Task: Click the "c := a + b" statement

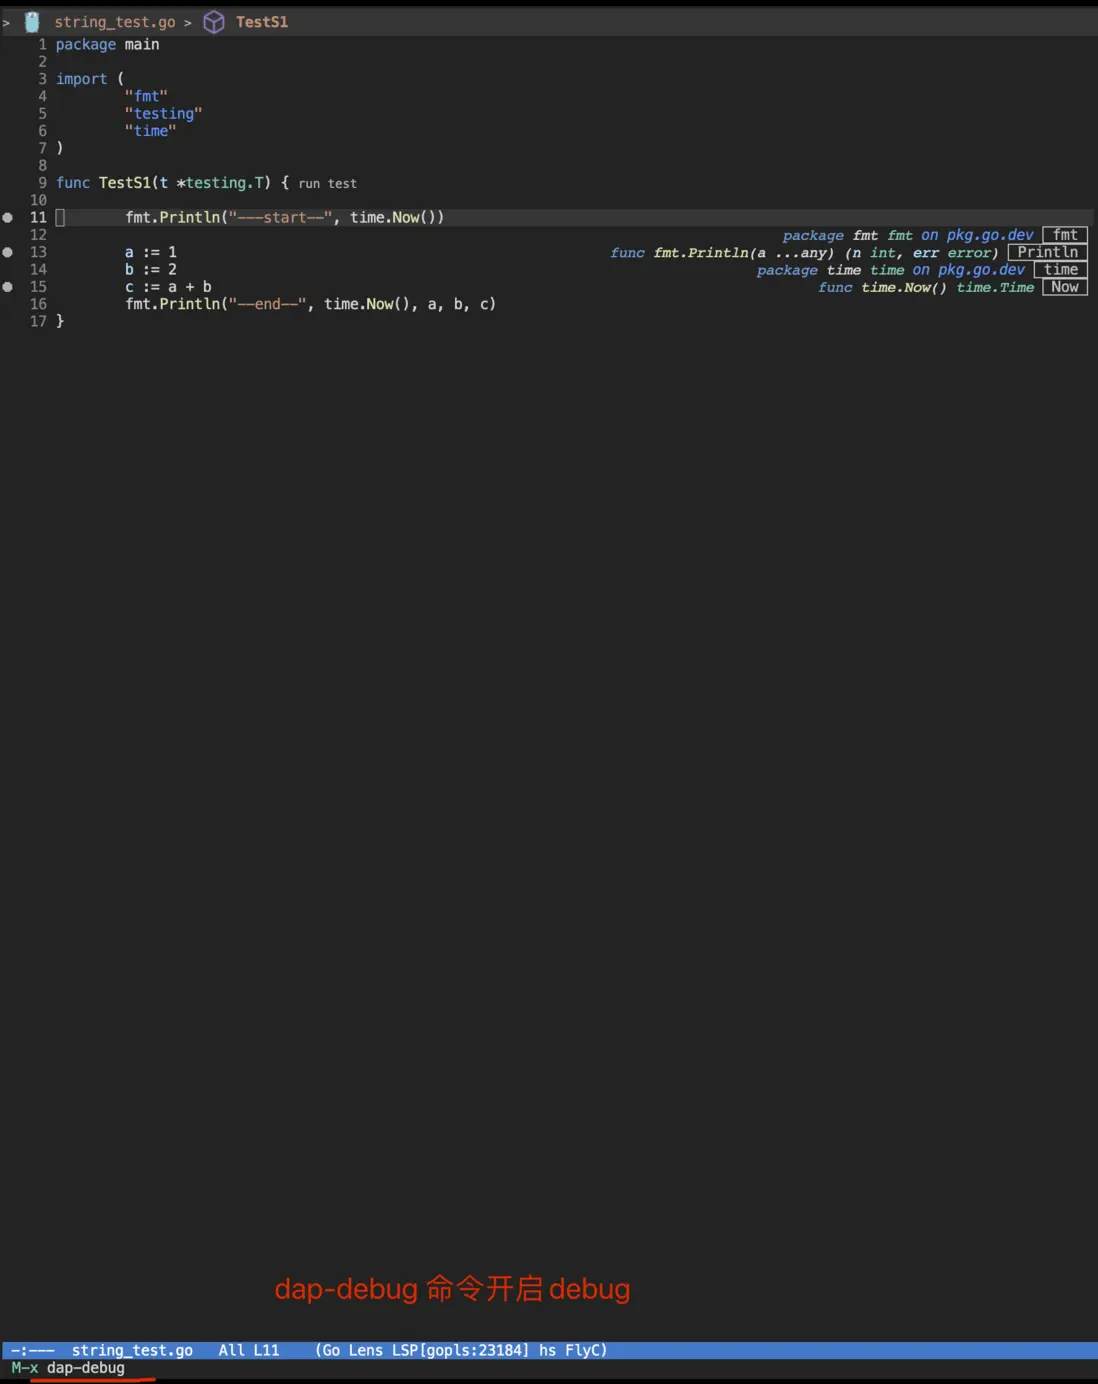Action: tap(168, 287)
